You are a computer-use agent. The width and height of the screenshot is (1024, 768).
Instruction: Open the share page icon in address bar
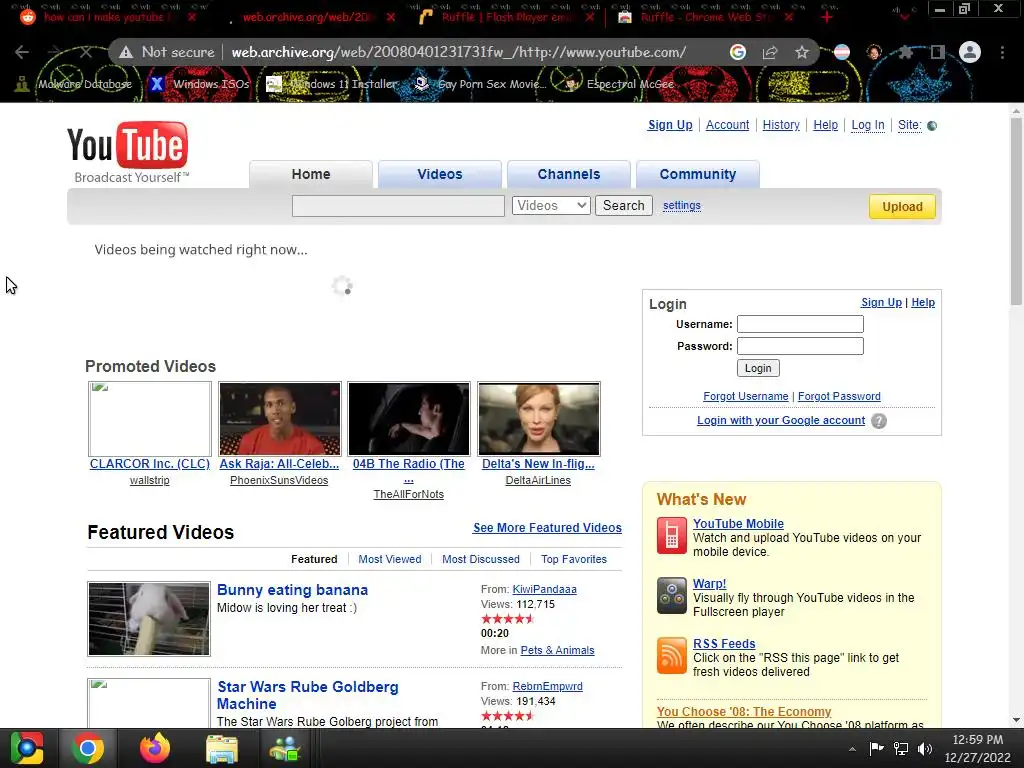[770, 52]
